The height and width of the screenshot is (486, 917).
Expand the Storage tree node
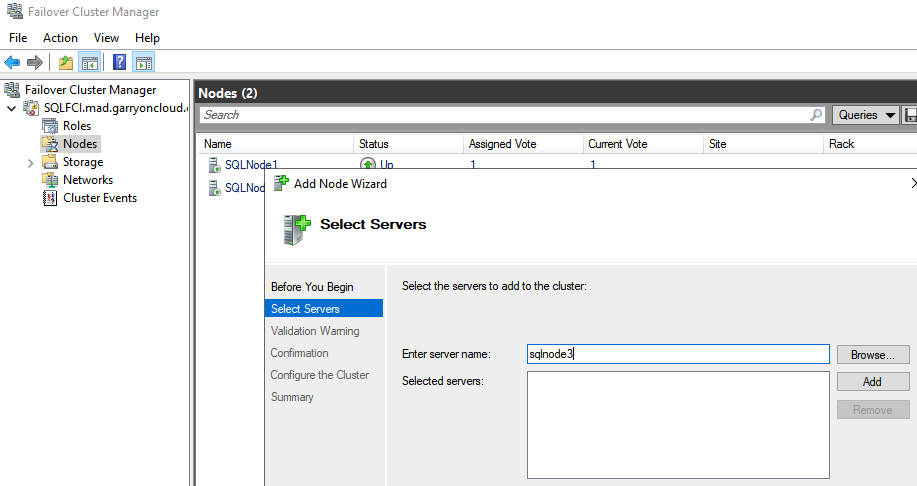click(x=30, y=163)
